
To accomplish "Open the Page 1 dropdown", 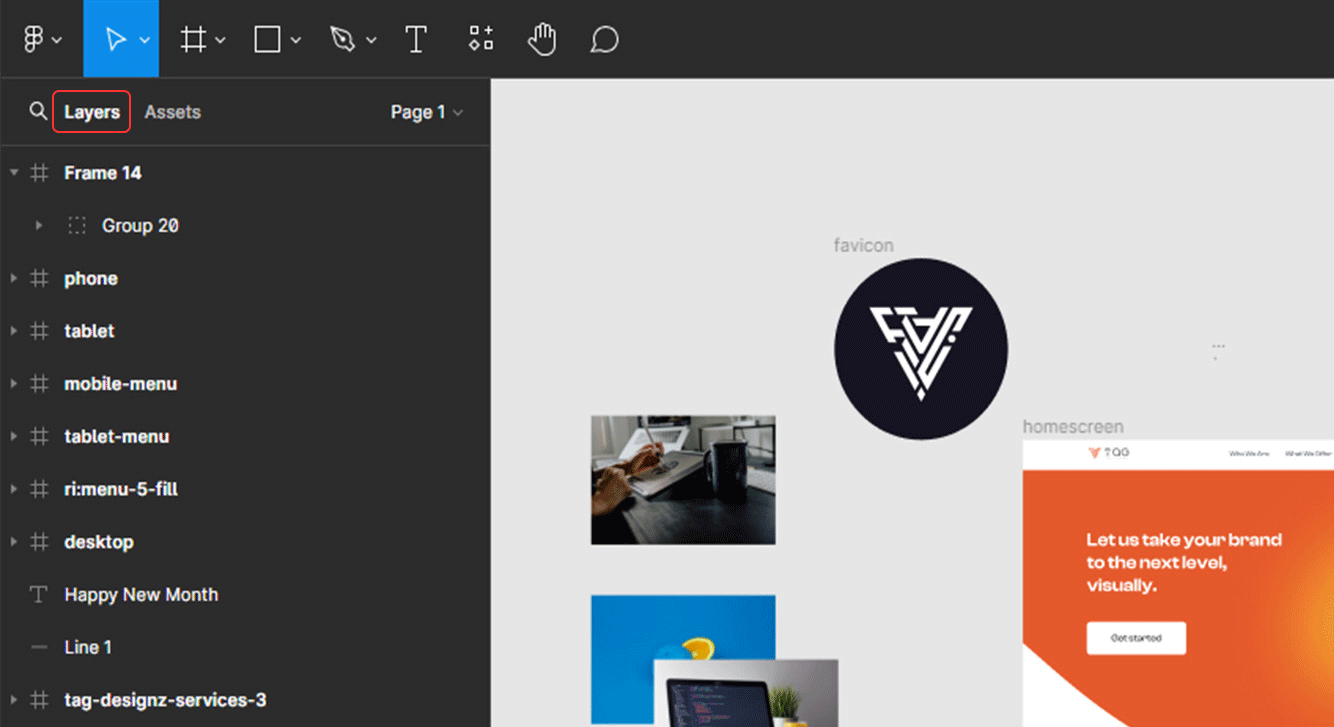I will 427,112.
